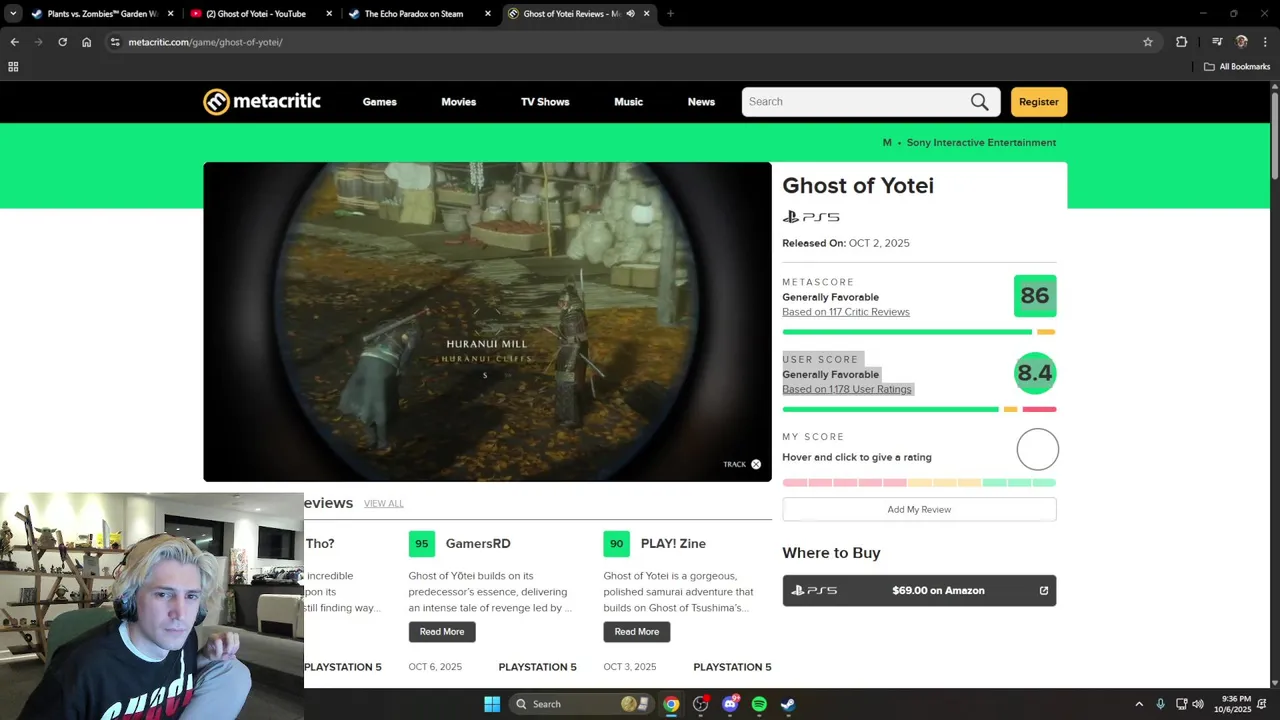The width and height of the screenshot is (1280, 720).
Task: Expand hidden system tray icons chevron
Action: point(1139,704)
